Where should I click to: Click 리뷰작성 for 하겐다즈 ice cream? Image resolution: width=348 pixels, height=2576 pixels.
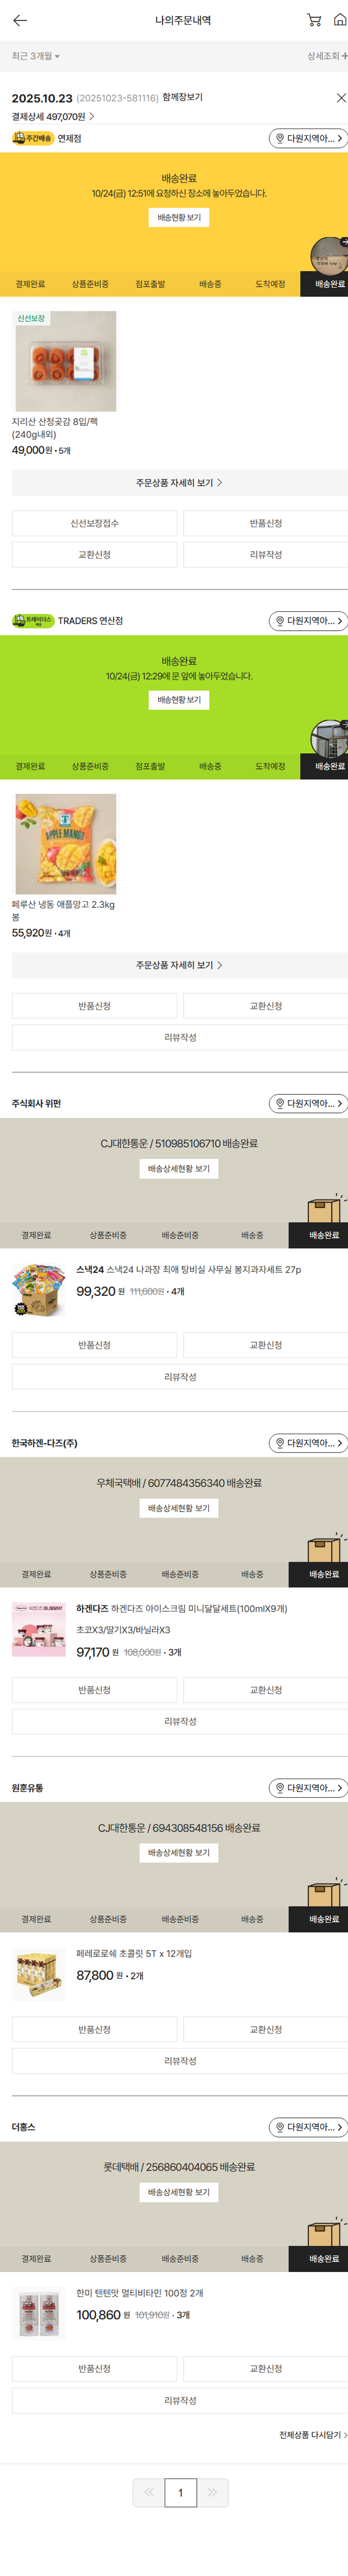[x=179, y=1721]
